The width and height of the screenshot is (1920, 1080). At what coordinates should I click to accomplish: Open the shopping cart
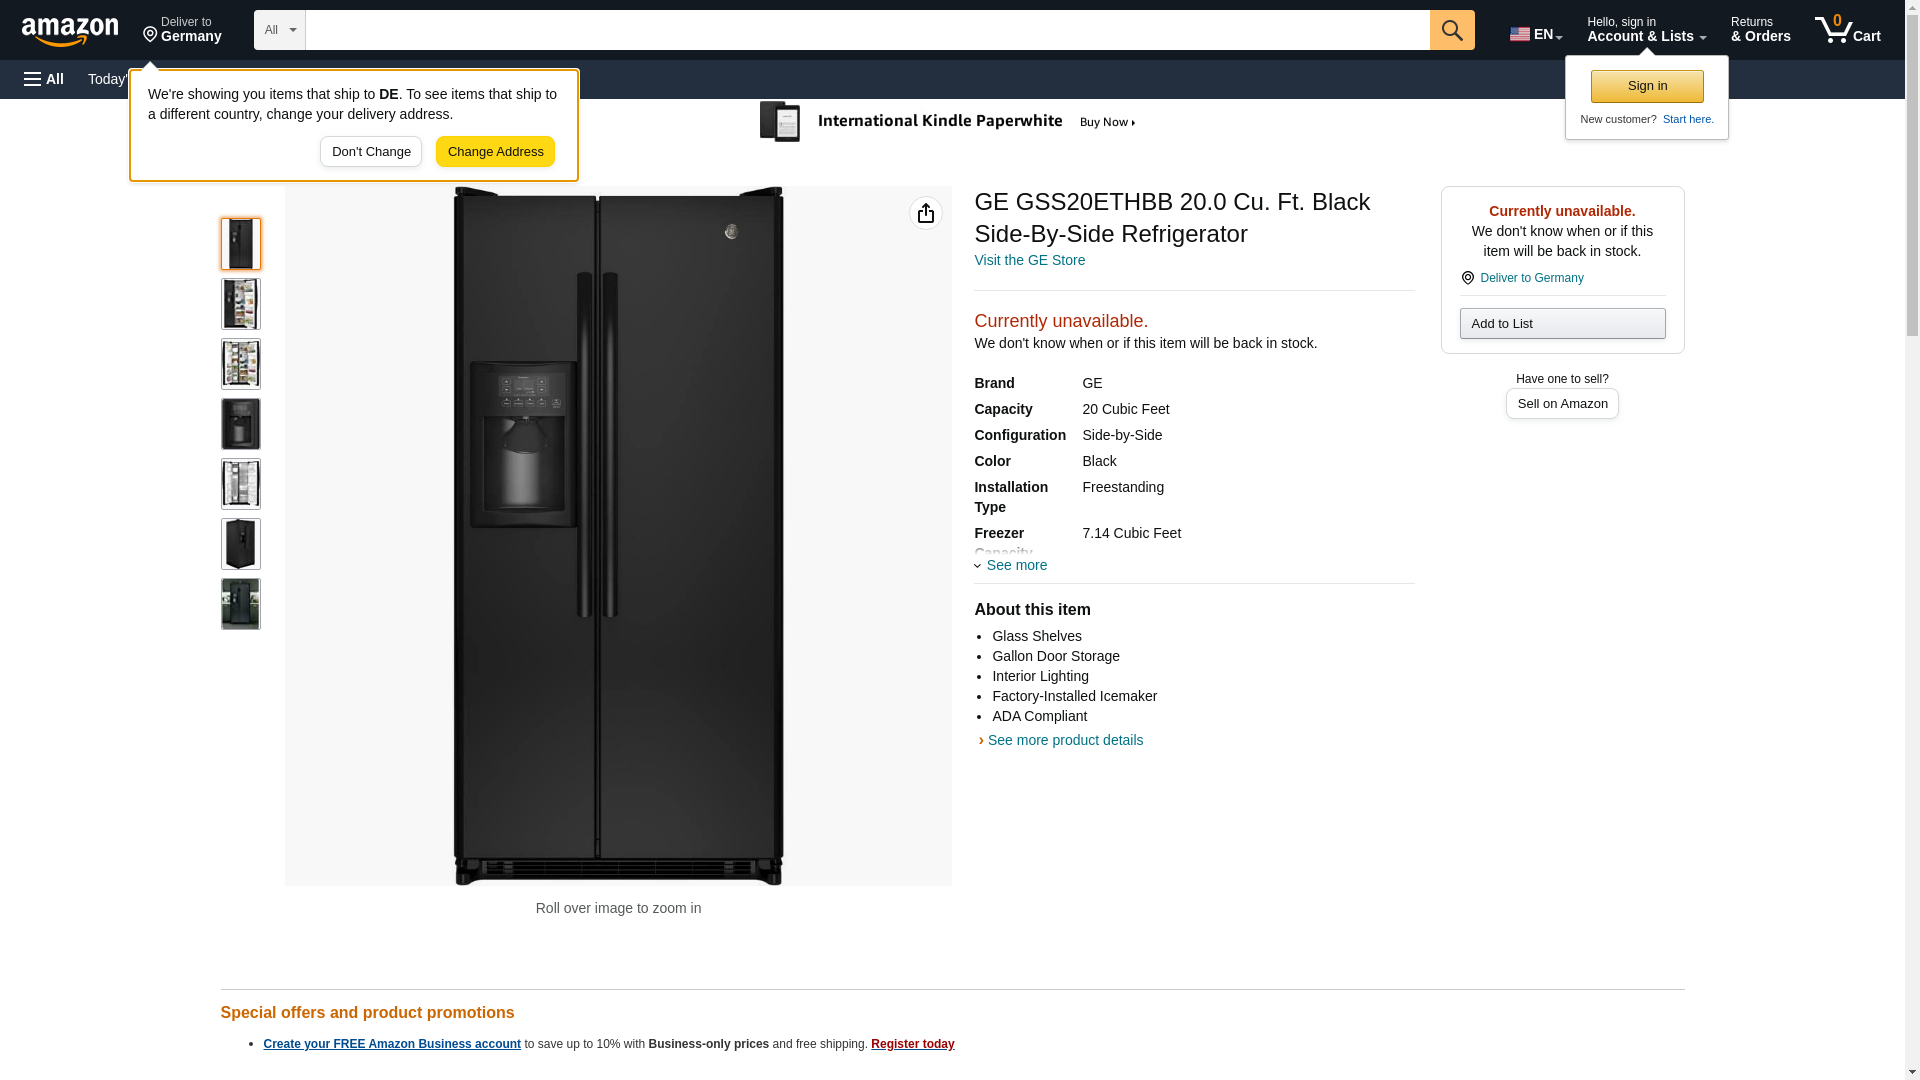point(1847,30)
